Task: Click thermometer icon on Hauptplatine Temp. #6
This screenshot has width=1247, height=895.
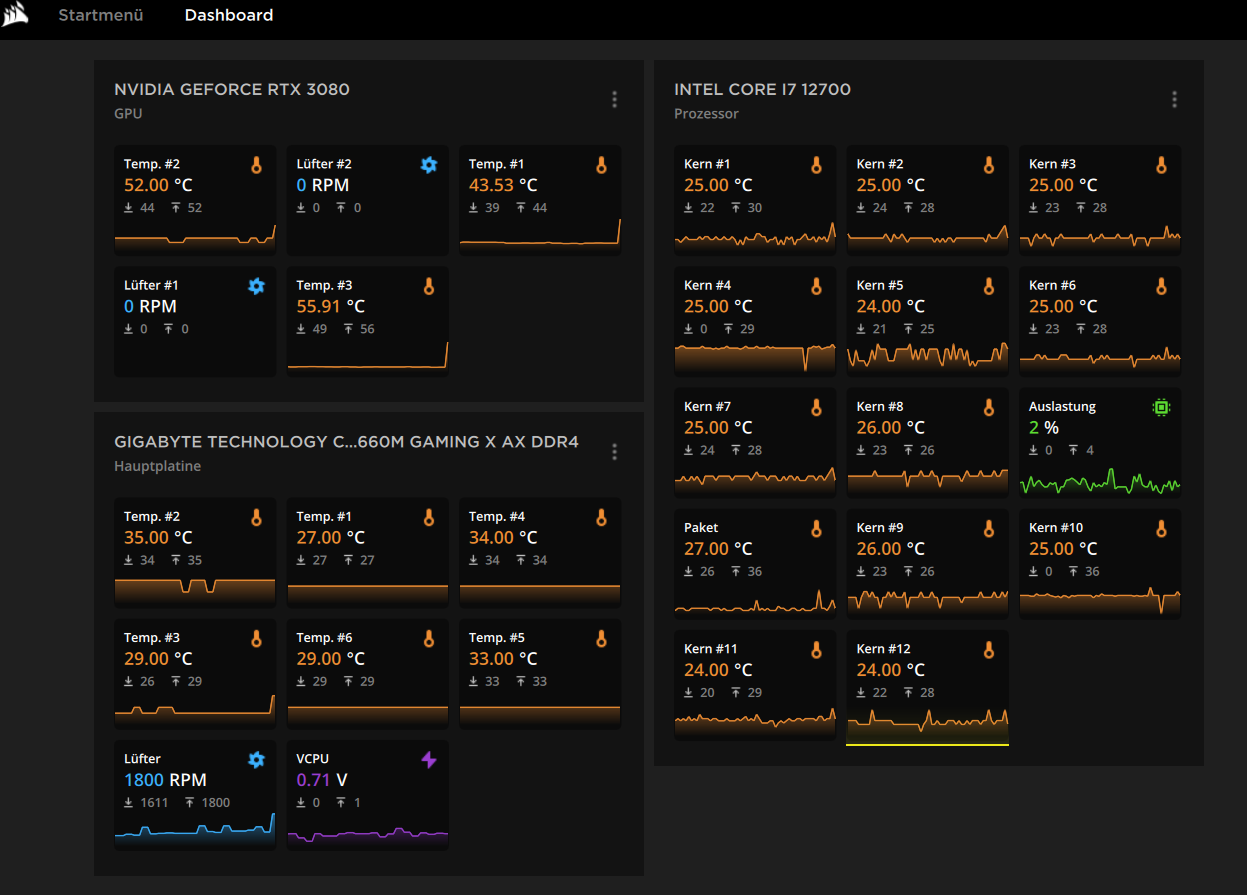Action: pos(429,638)
